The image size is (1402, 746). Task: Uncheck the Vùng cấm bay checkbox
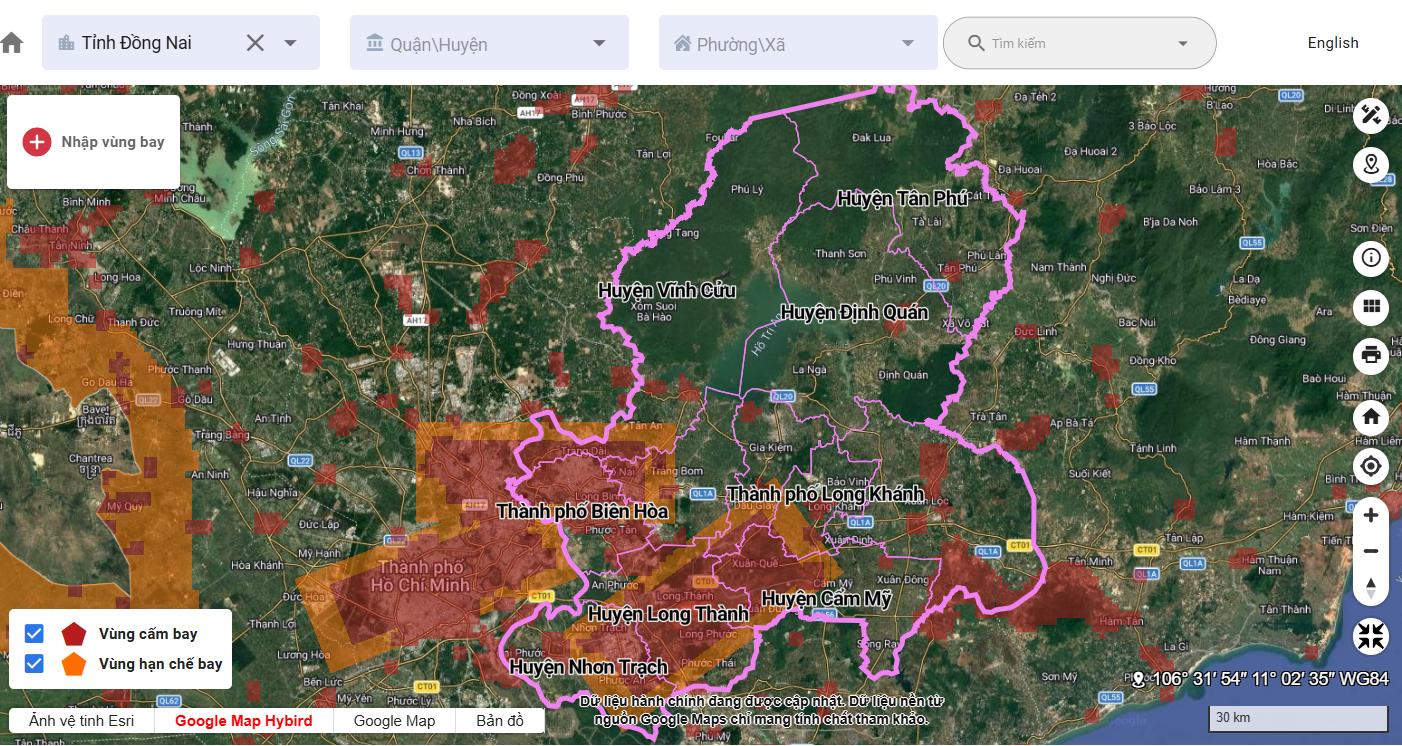point(34,634)
